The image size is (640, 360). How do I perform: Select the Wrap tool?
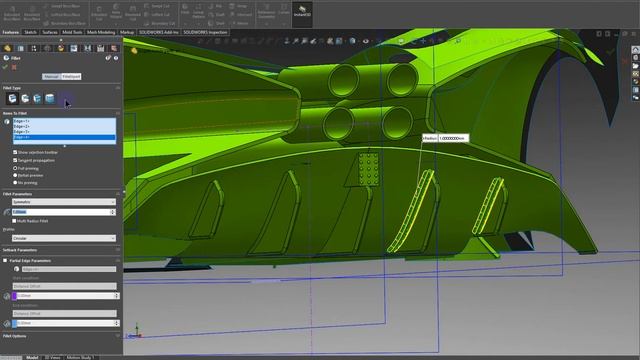238,6
